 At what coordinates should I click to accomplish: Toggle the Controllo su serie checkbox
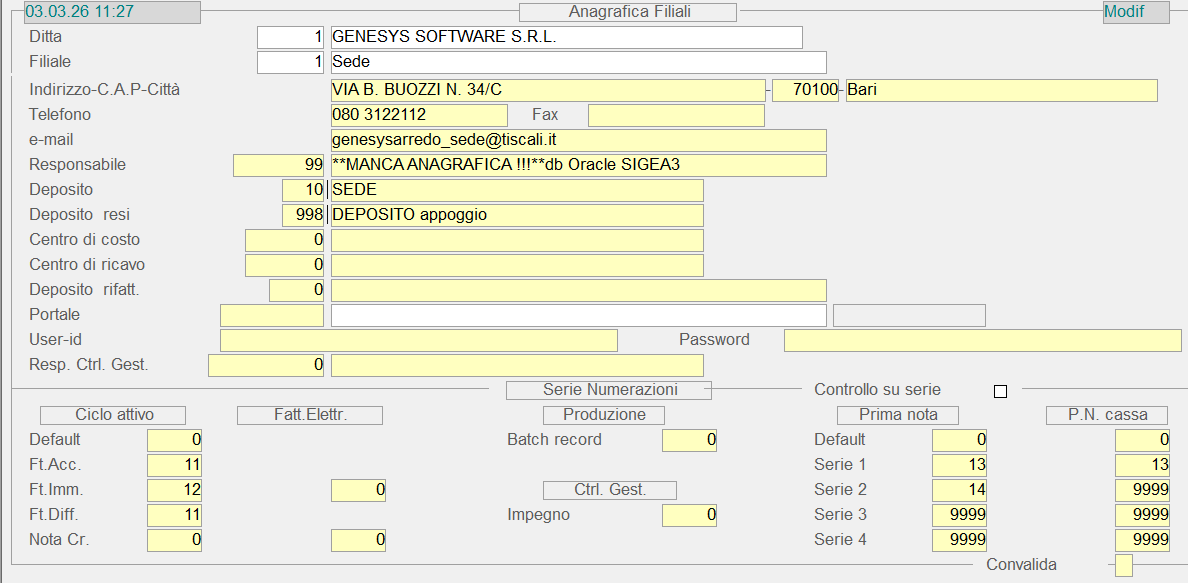[x=1000, y=391]
